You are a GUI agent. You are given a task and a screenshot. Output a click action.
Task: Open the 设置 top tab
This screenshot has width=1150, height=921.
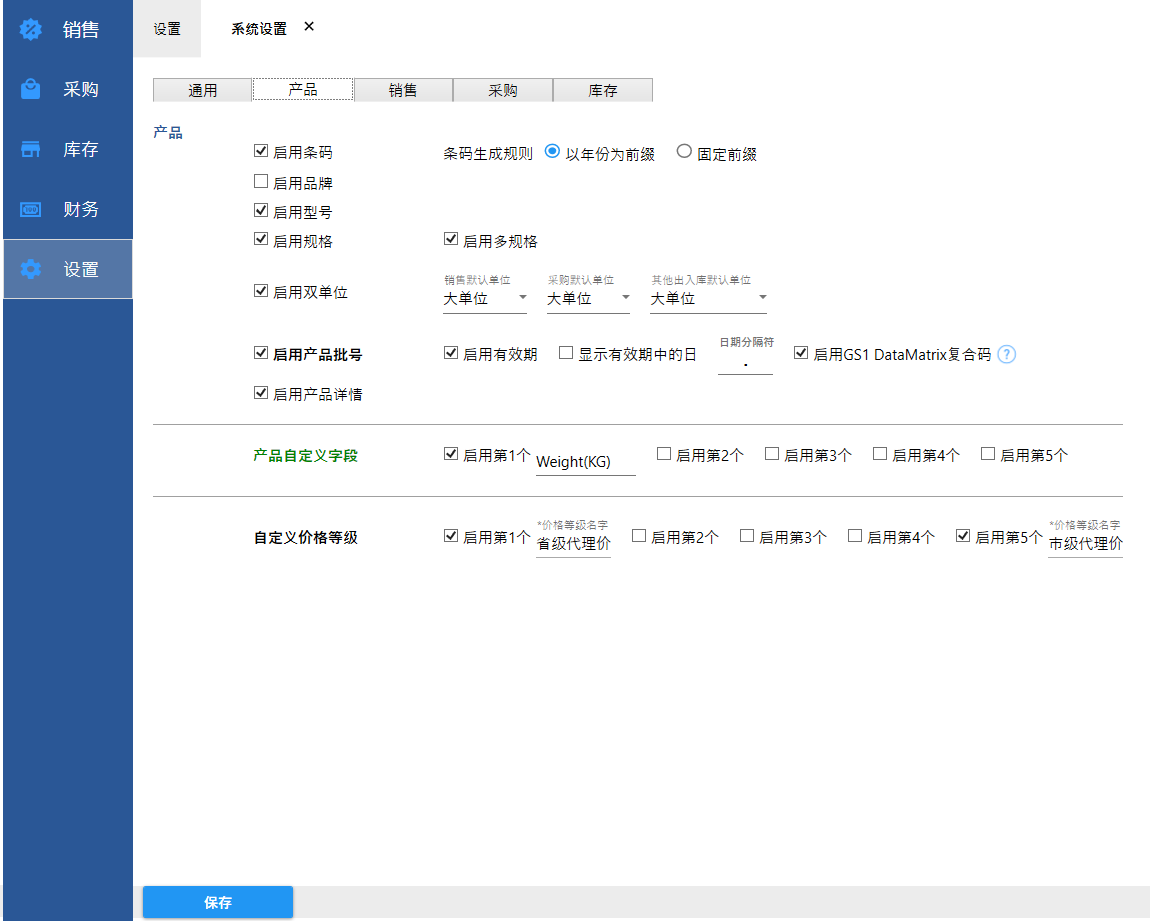[167, 29]
